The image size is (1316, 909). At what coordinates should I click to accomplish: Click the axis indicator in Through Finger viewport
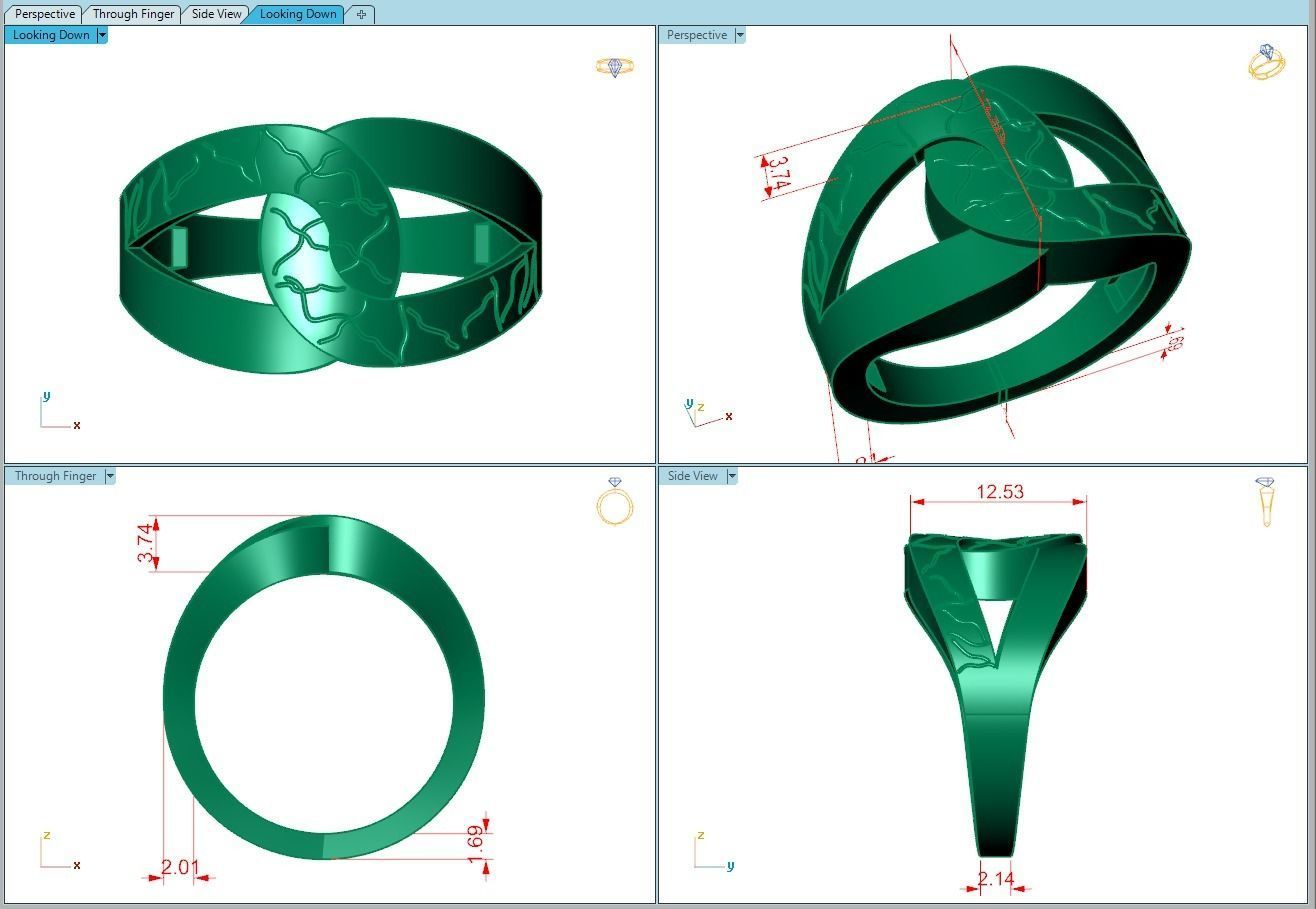click(60, 850)
